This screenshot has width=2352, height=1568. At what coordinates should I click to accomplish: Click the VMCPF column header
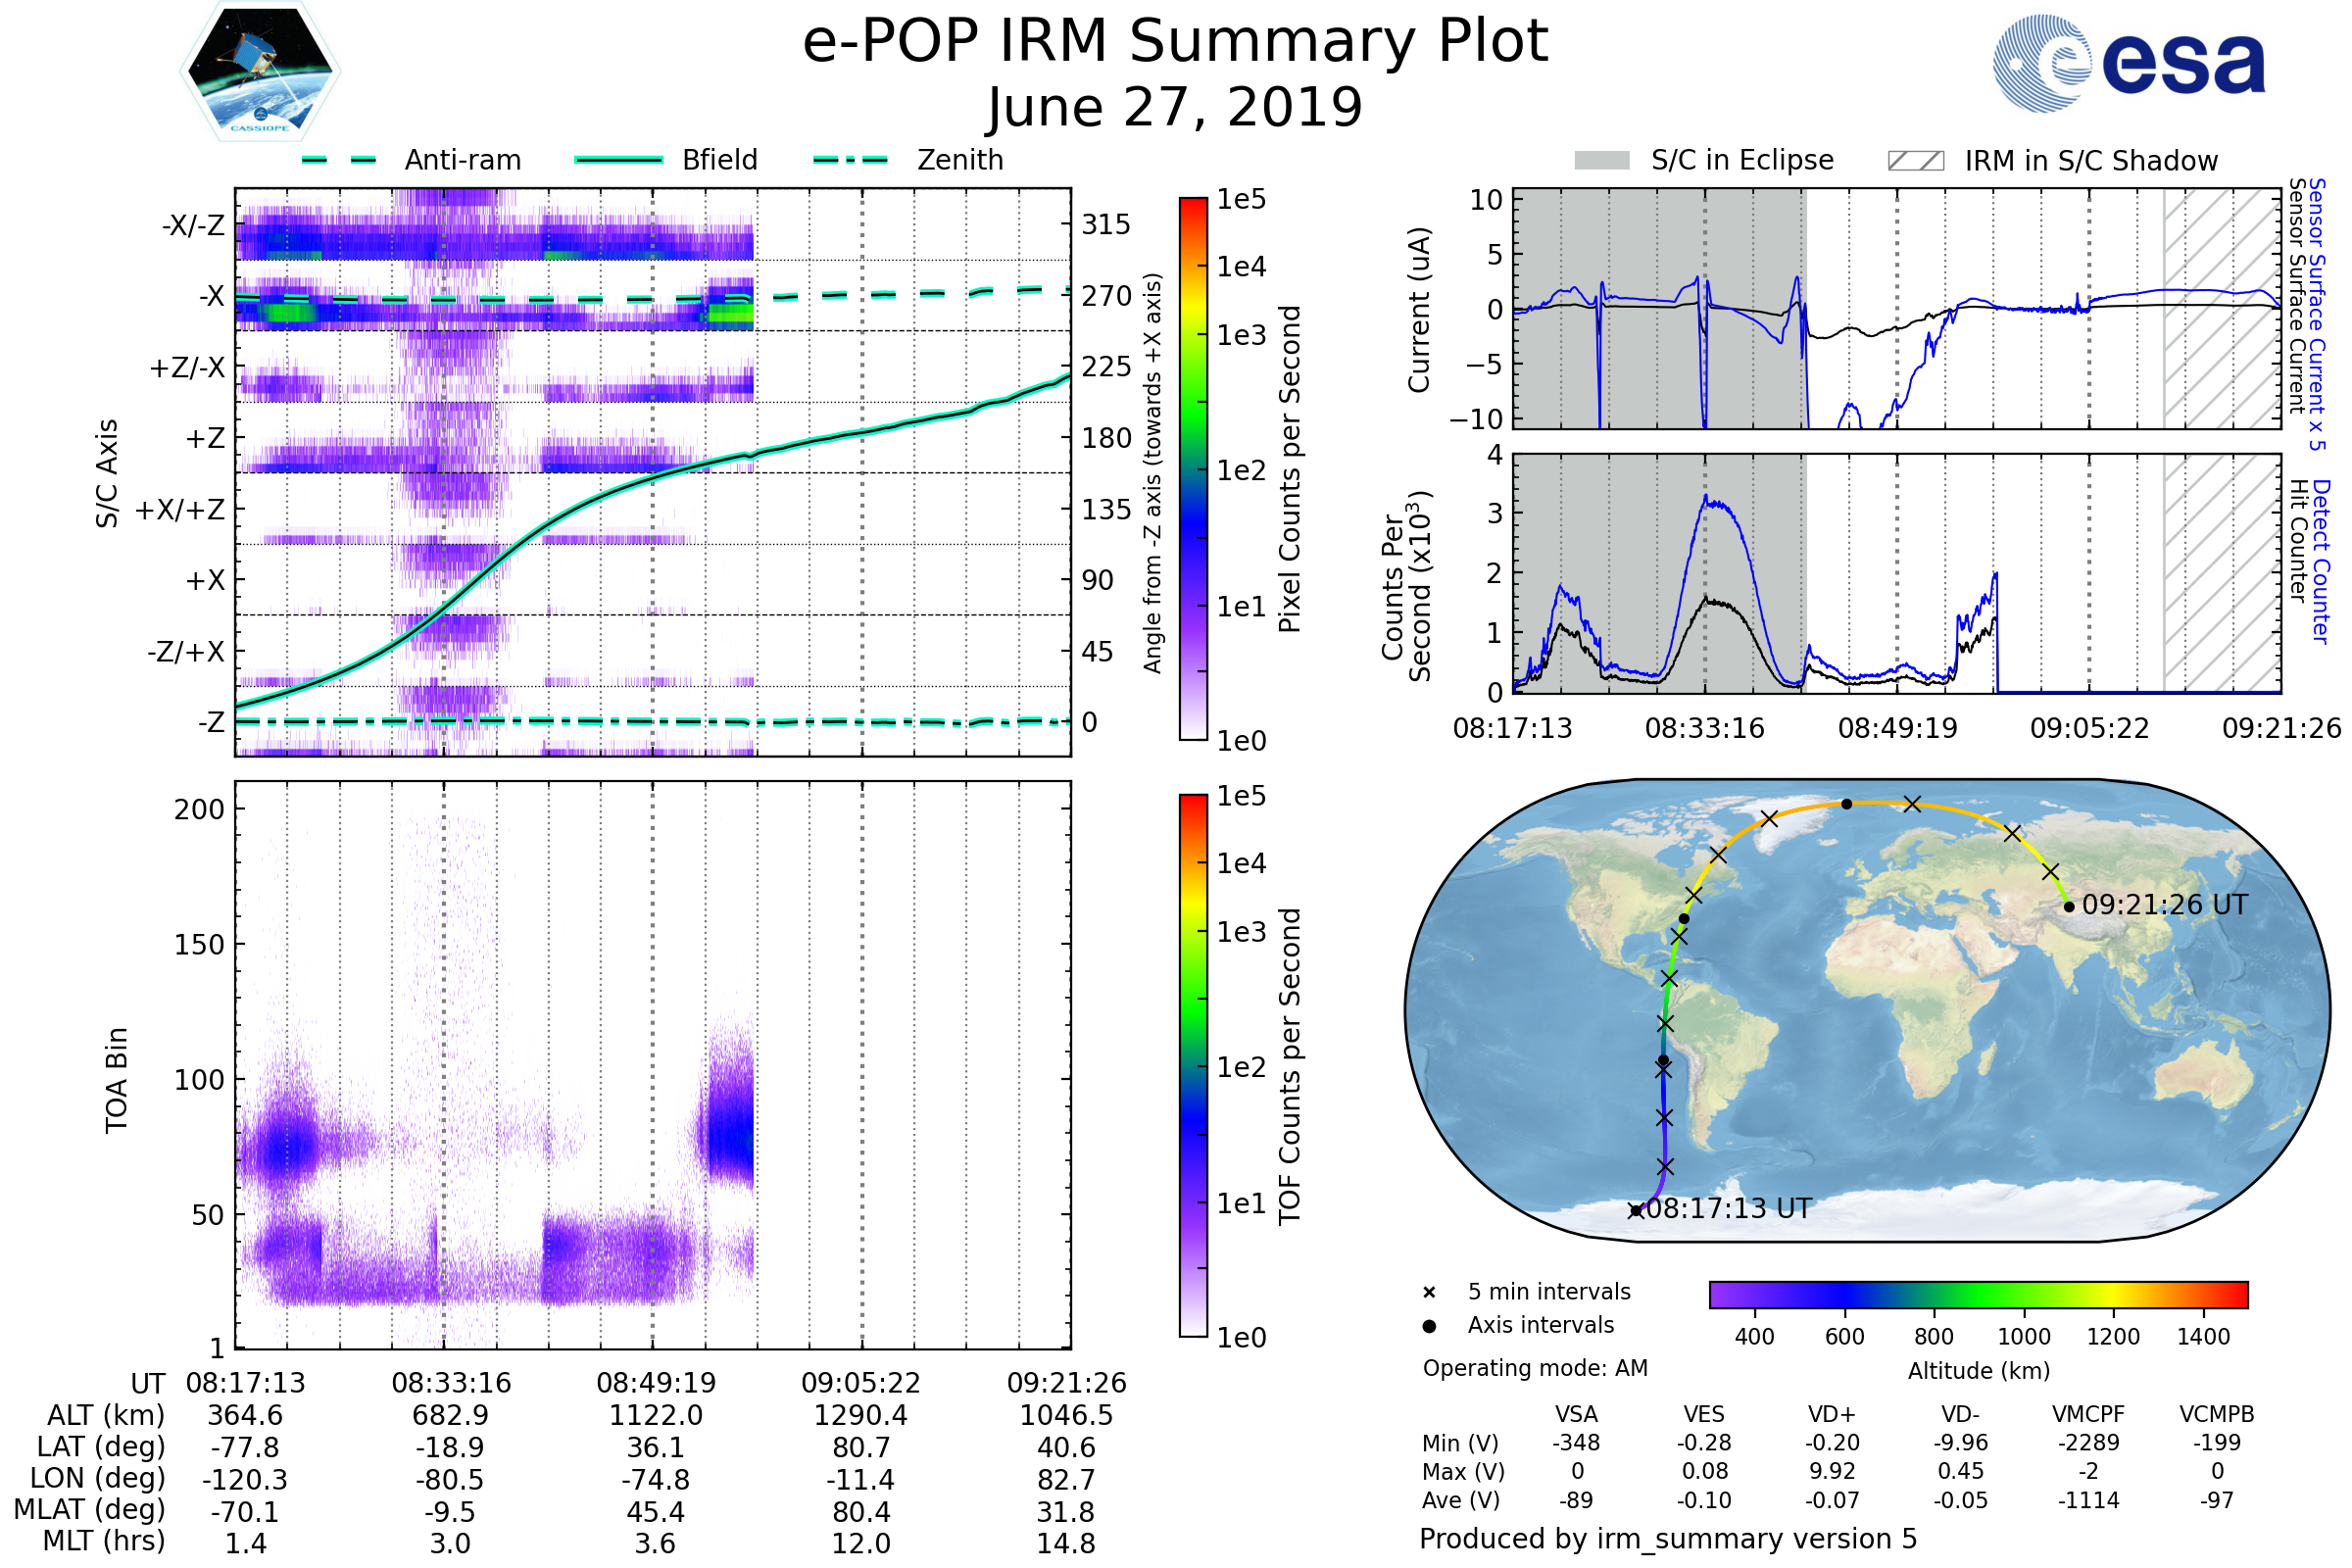coord(2088,1414)
